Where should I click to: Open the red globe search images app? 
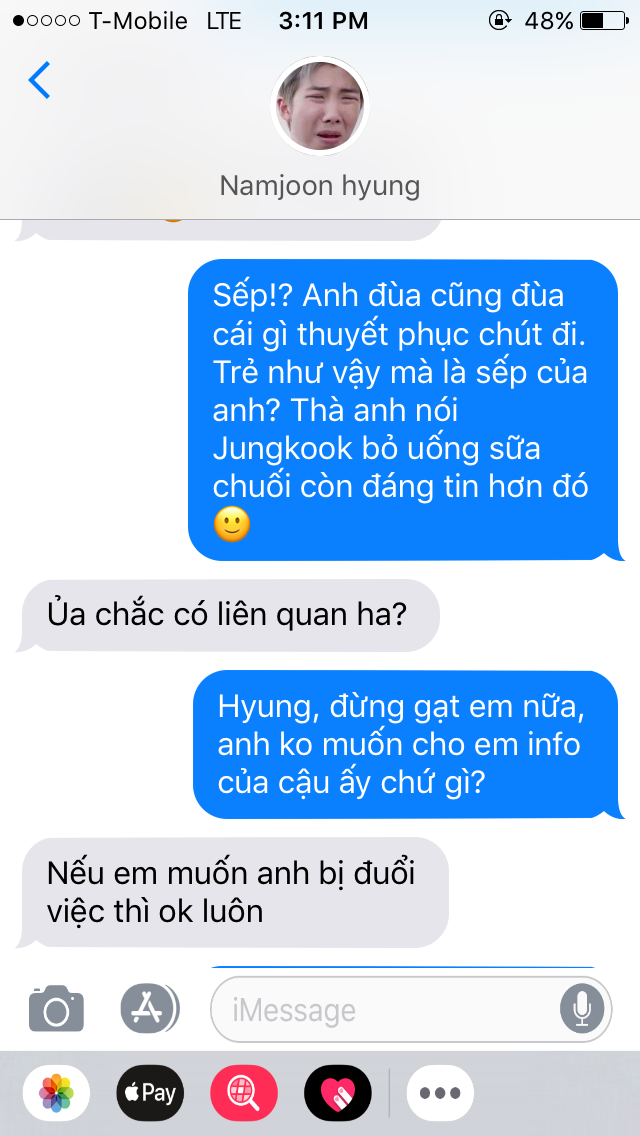244,1093
